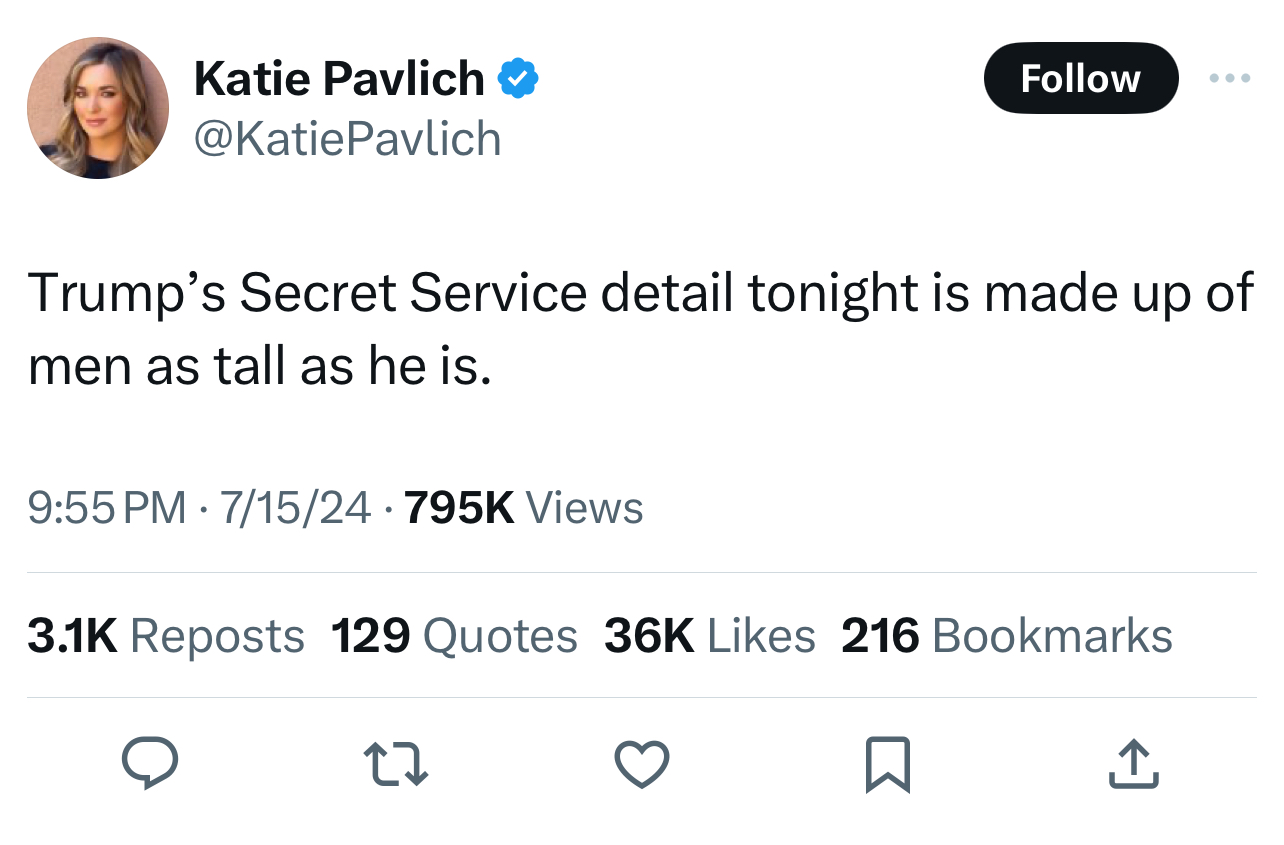
Task: Click the blue verified badge
Action: click(519, 79)
